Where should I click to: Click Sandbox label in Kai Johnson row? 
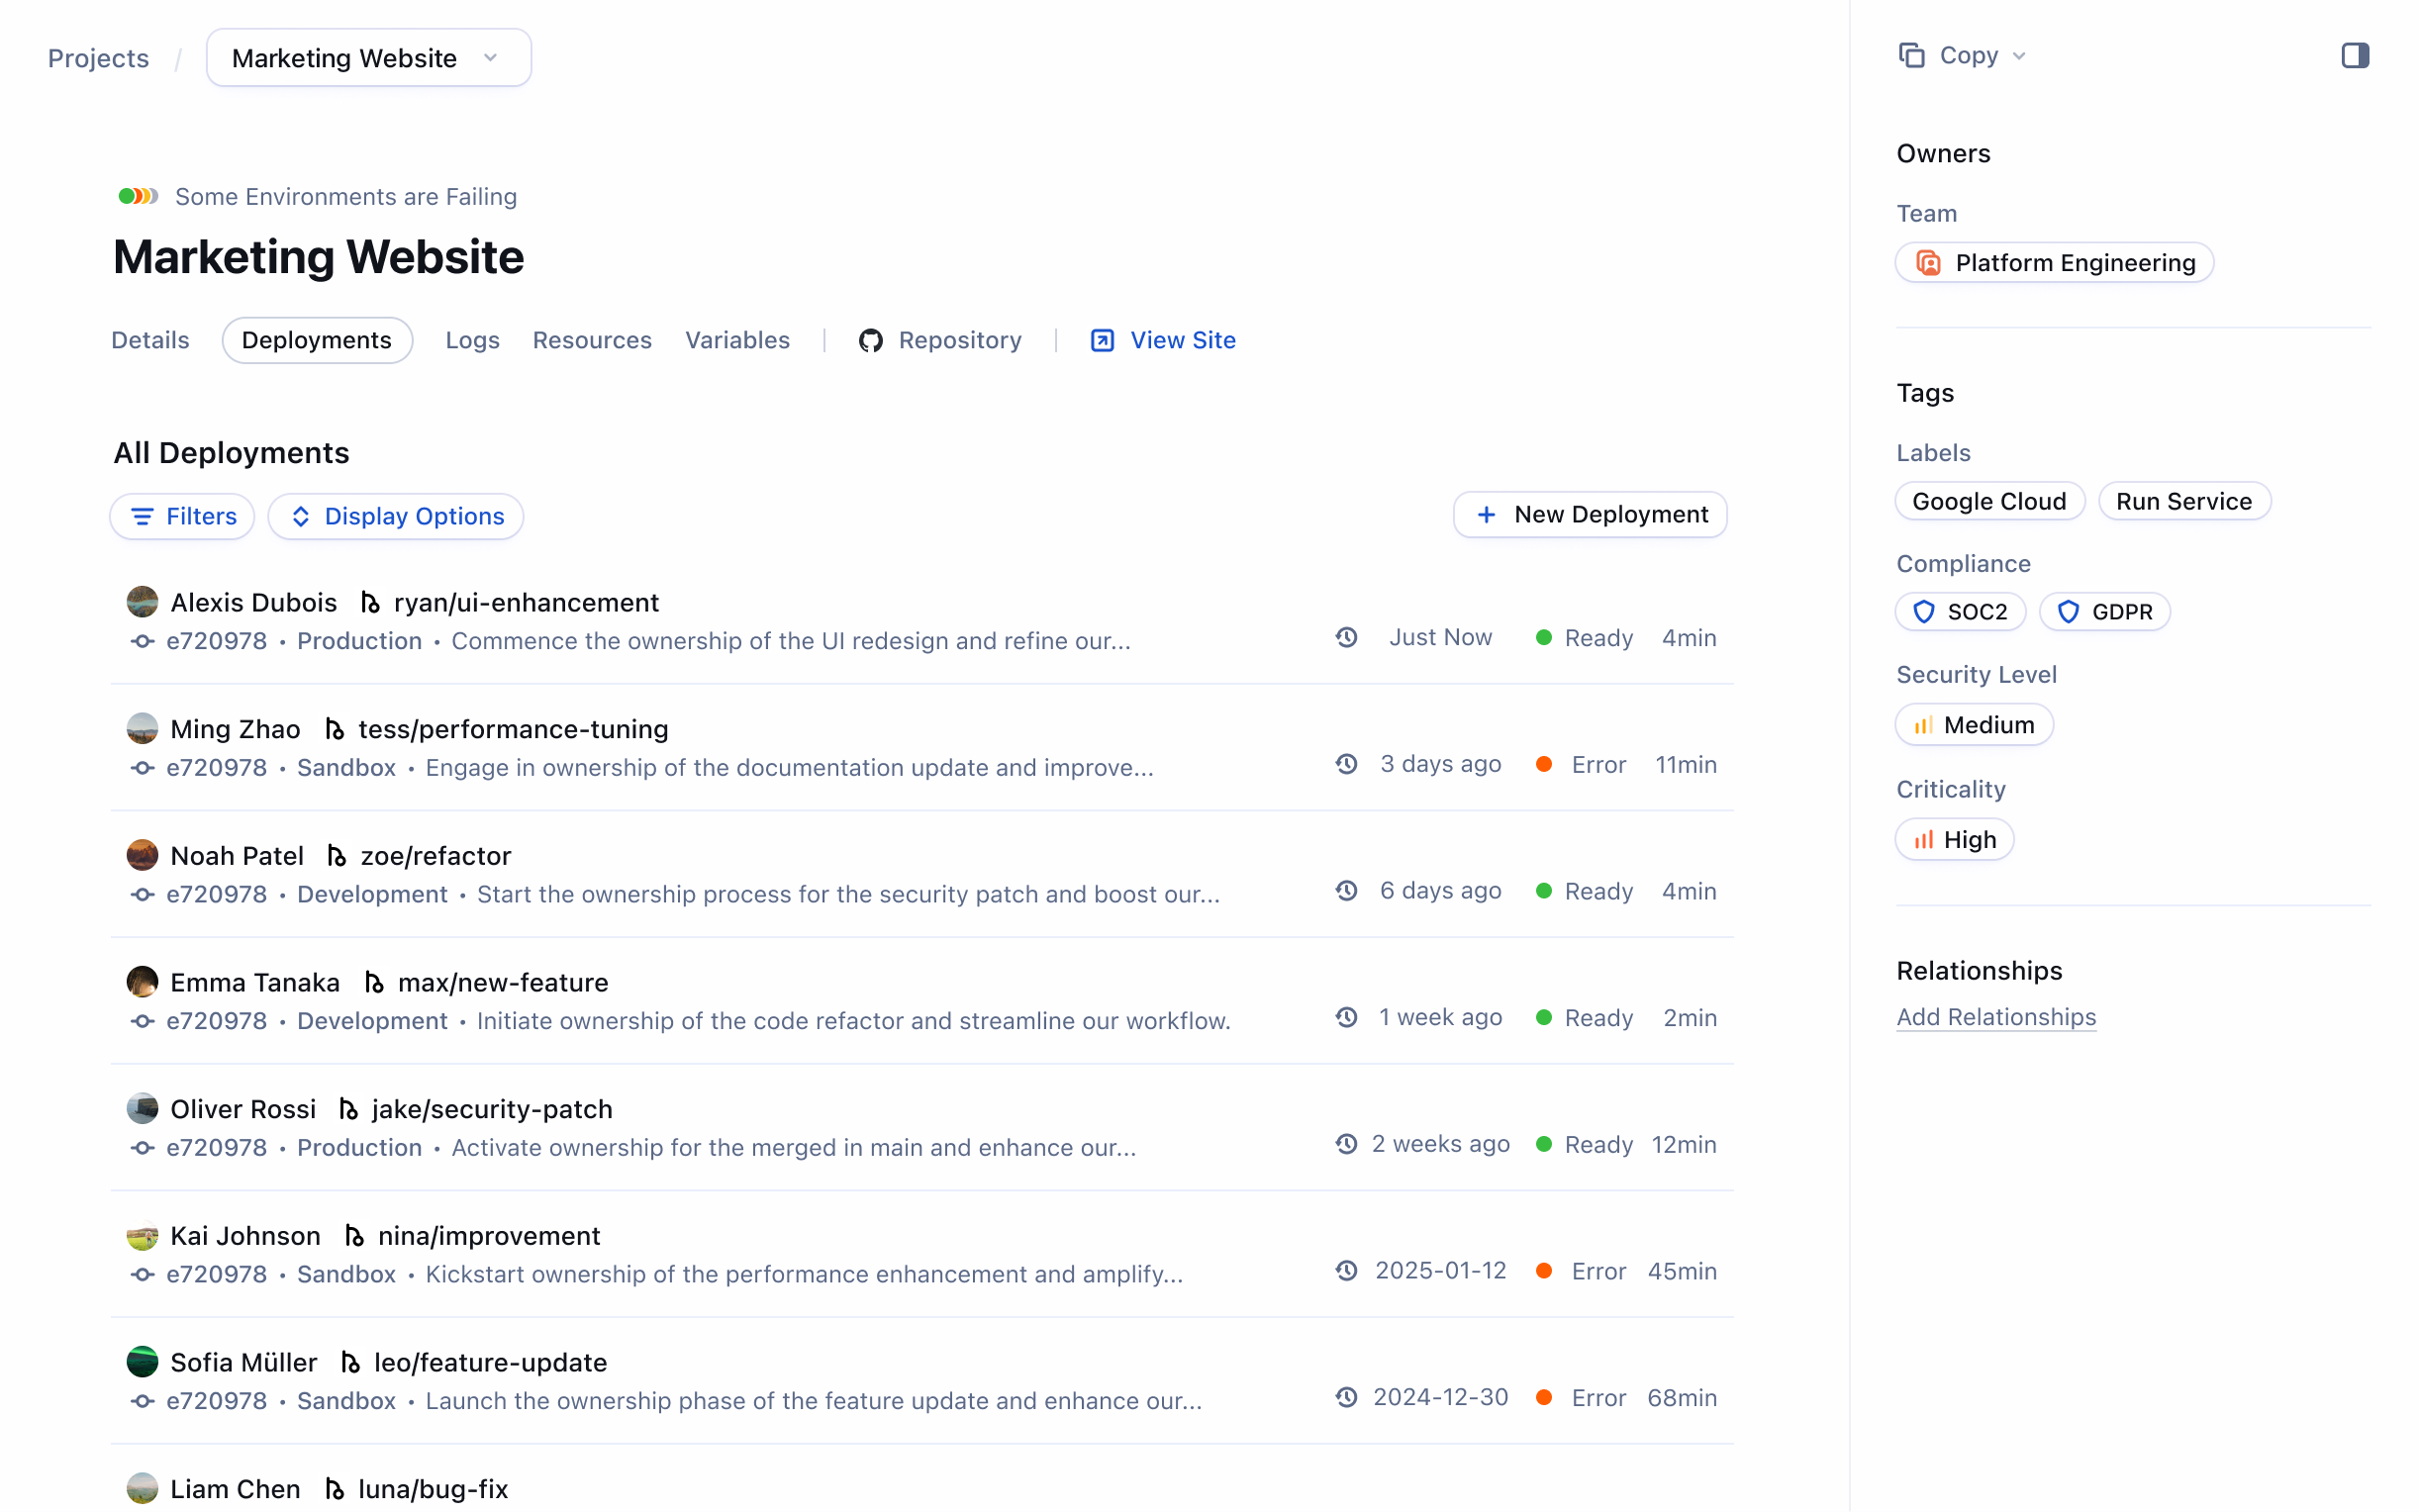346,1274
